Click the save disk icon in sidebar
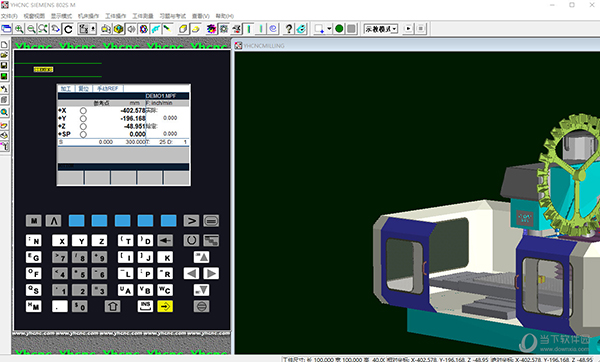Image resolution: width=600 pixels, height=362 pixels. click(x=4, y=65)
